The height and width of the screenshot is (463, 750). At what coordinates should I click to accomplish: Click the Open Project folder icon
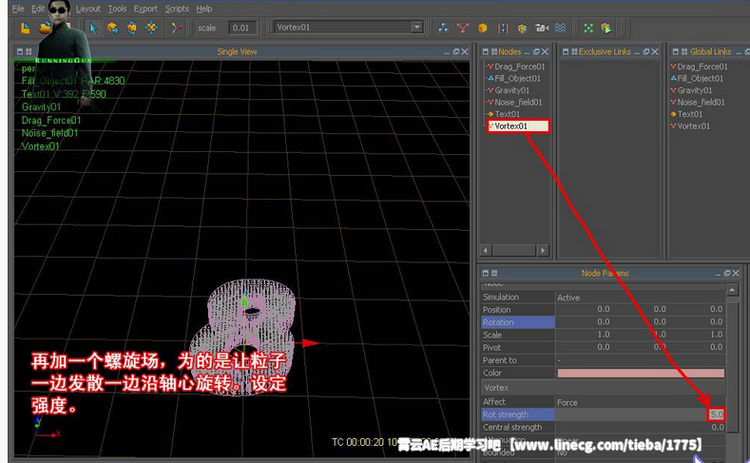pyautogui.click(x=45, y=28)
